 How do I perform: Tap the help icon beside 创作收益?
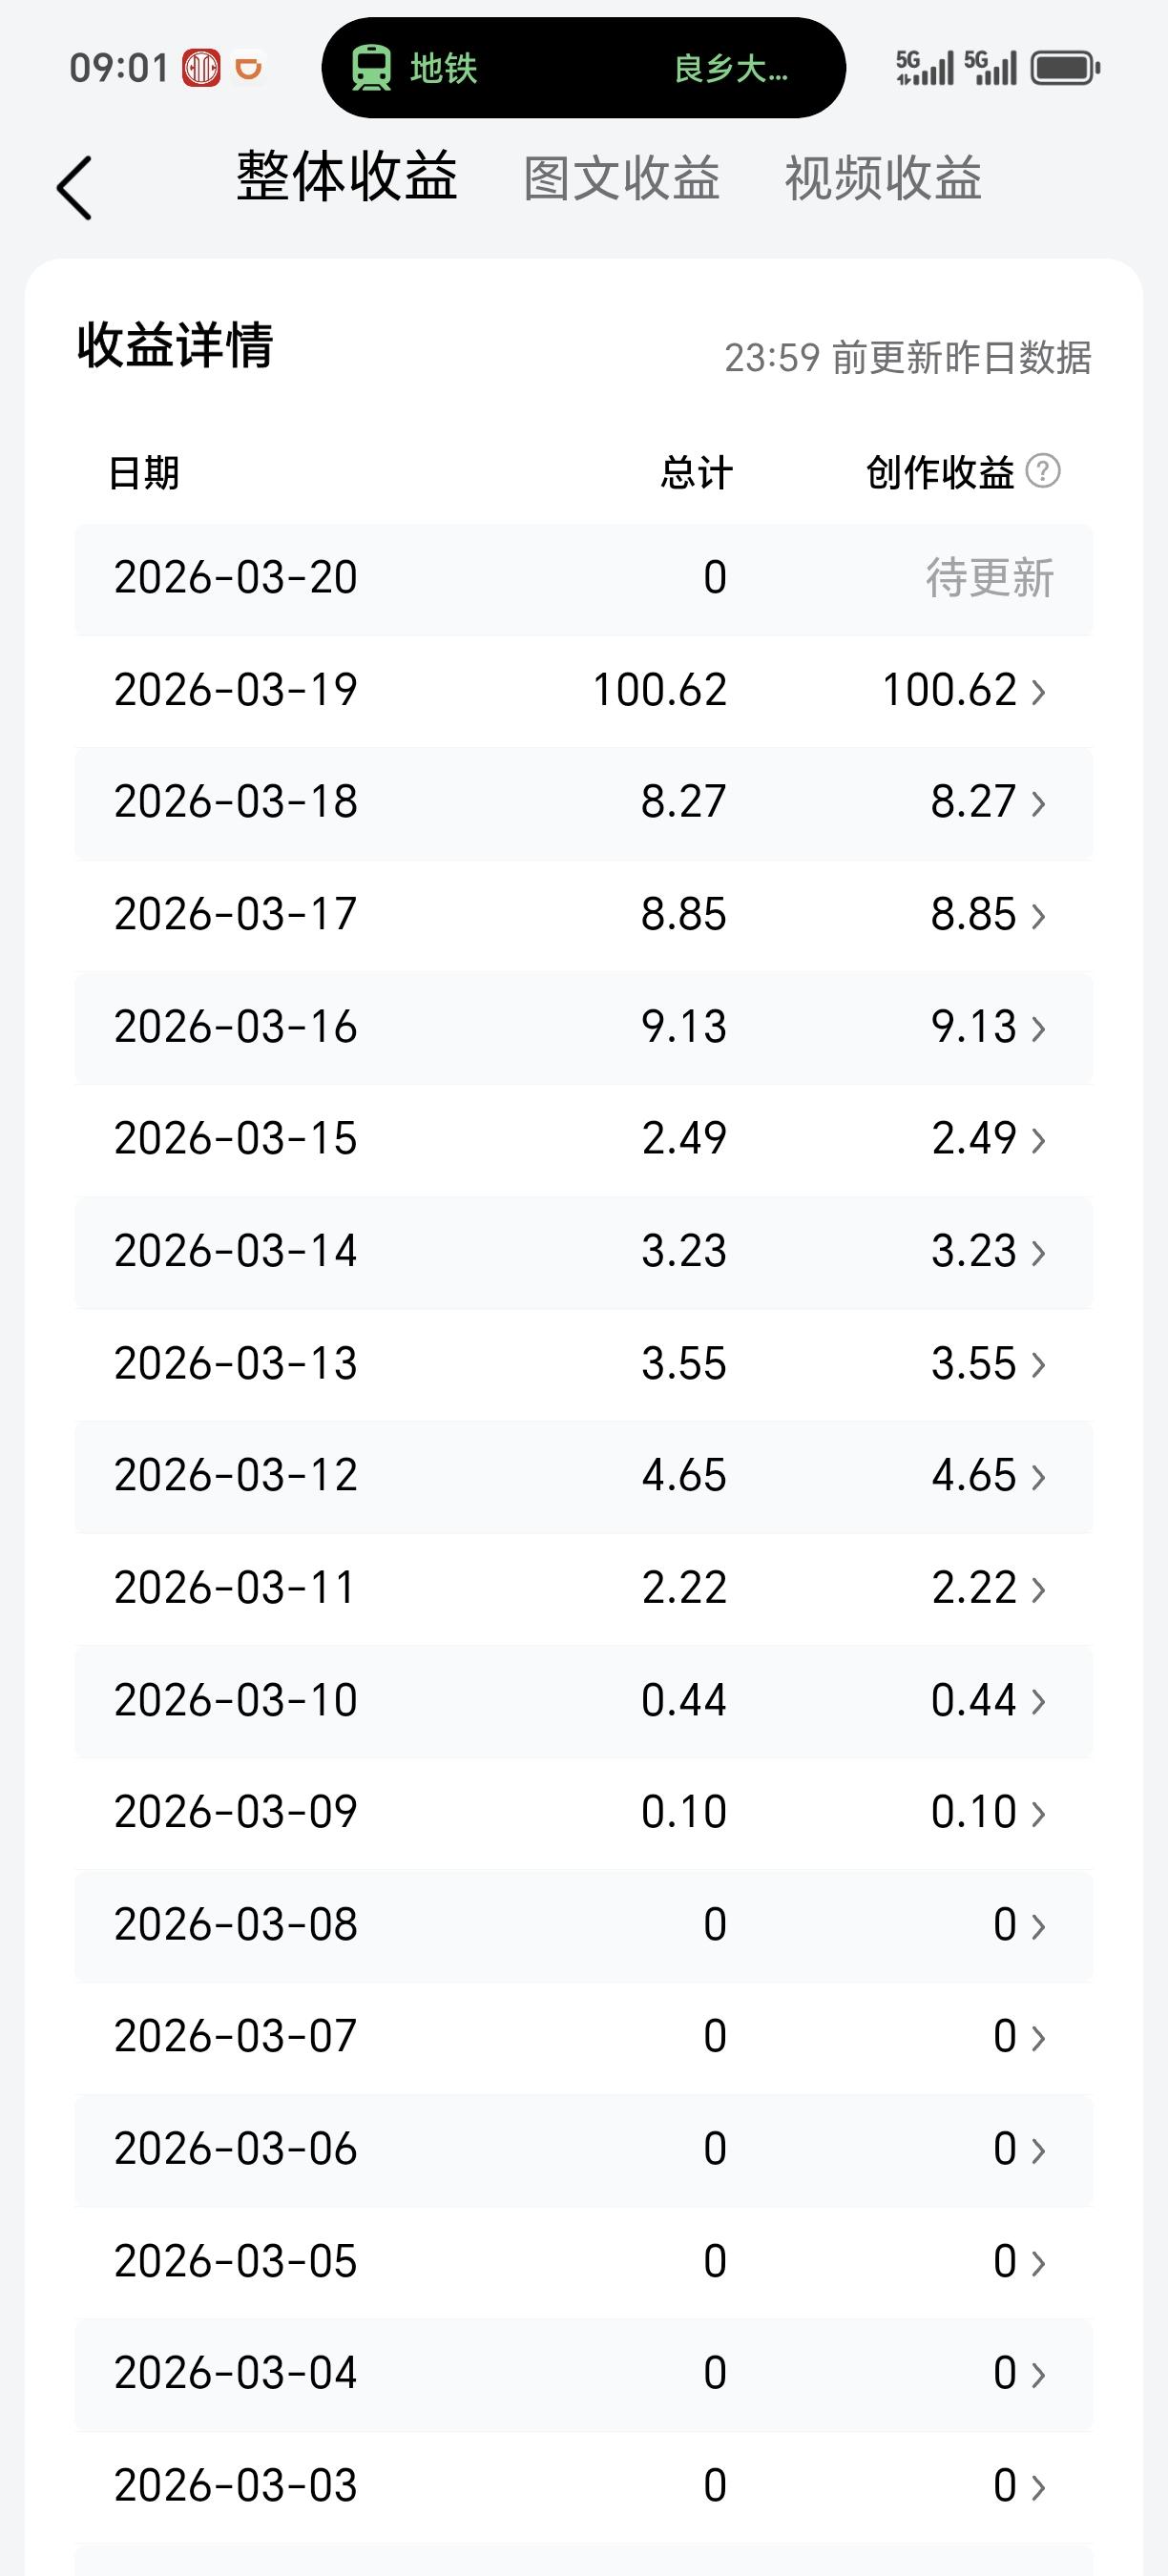pyautogui.click(x=1043, y=471)
